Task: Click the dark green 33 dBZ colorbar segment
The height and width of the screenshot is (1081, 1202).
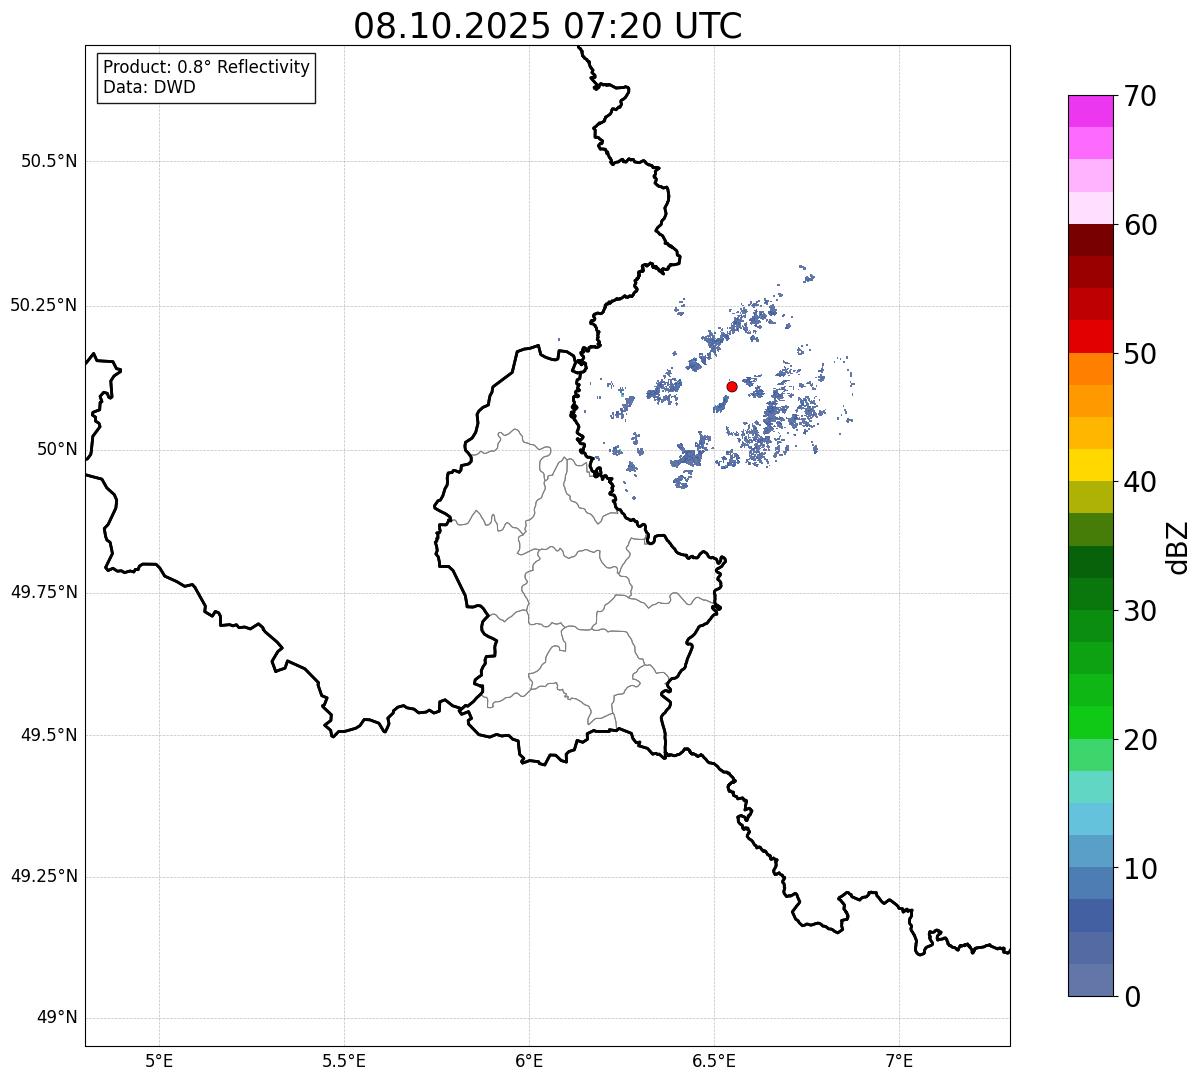Action: pos(1090,562)
